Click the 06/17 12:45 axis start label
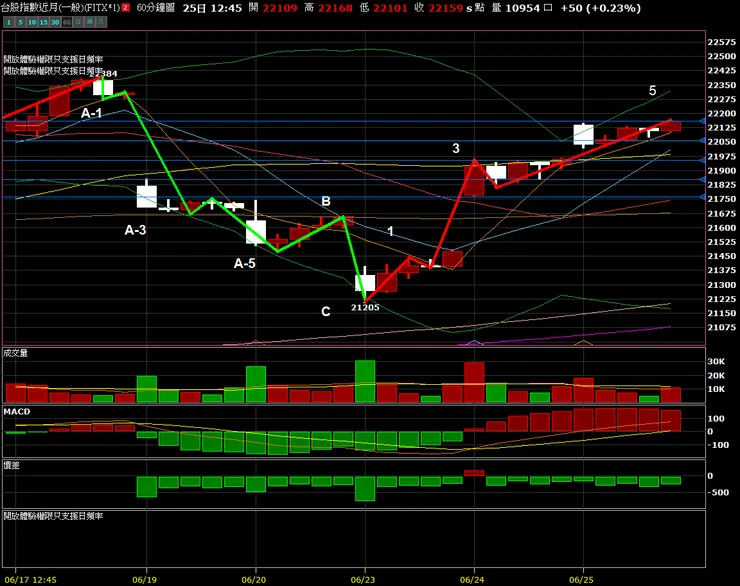The height and width of the screenshot is (586, 740). click(31, 579)
